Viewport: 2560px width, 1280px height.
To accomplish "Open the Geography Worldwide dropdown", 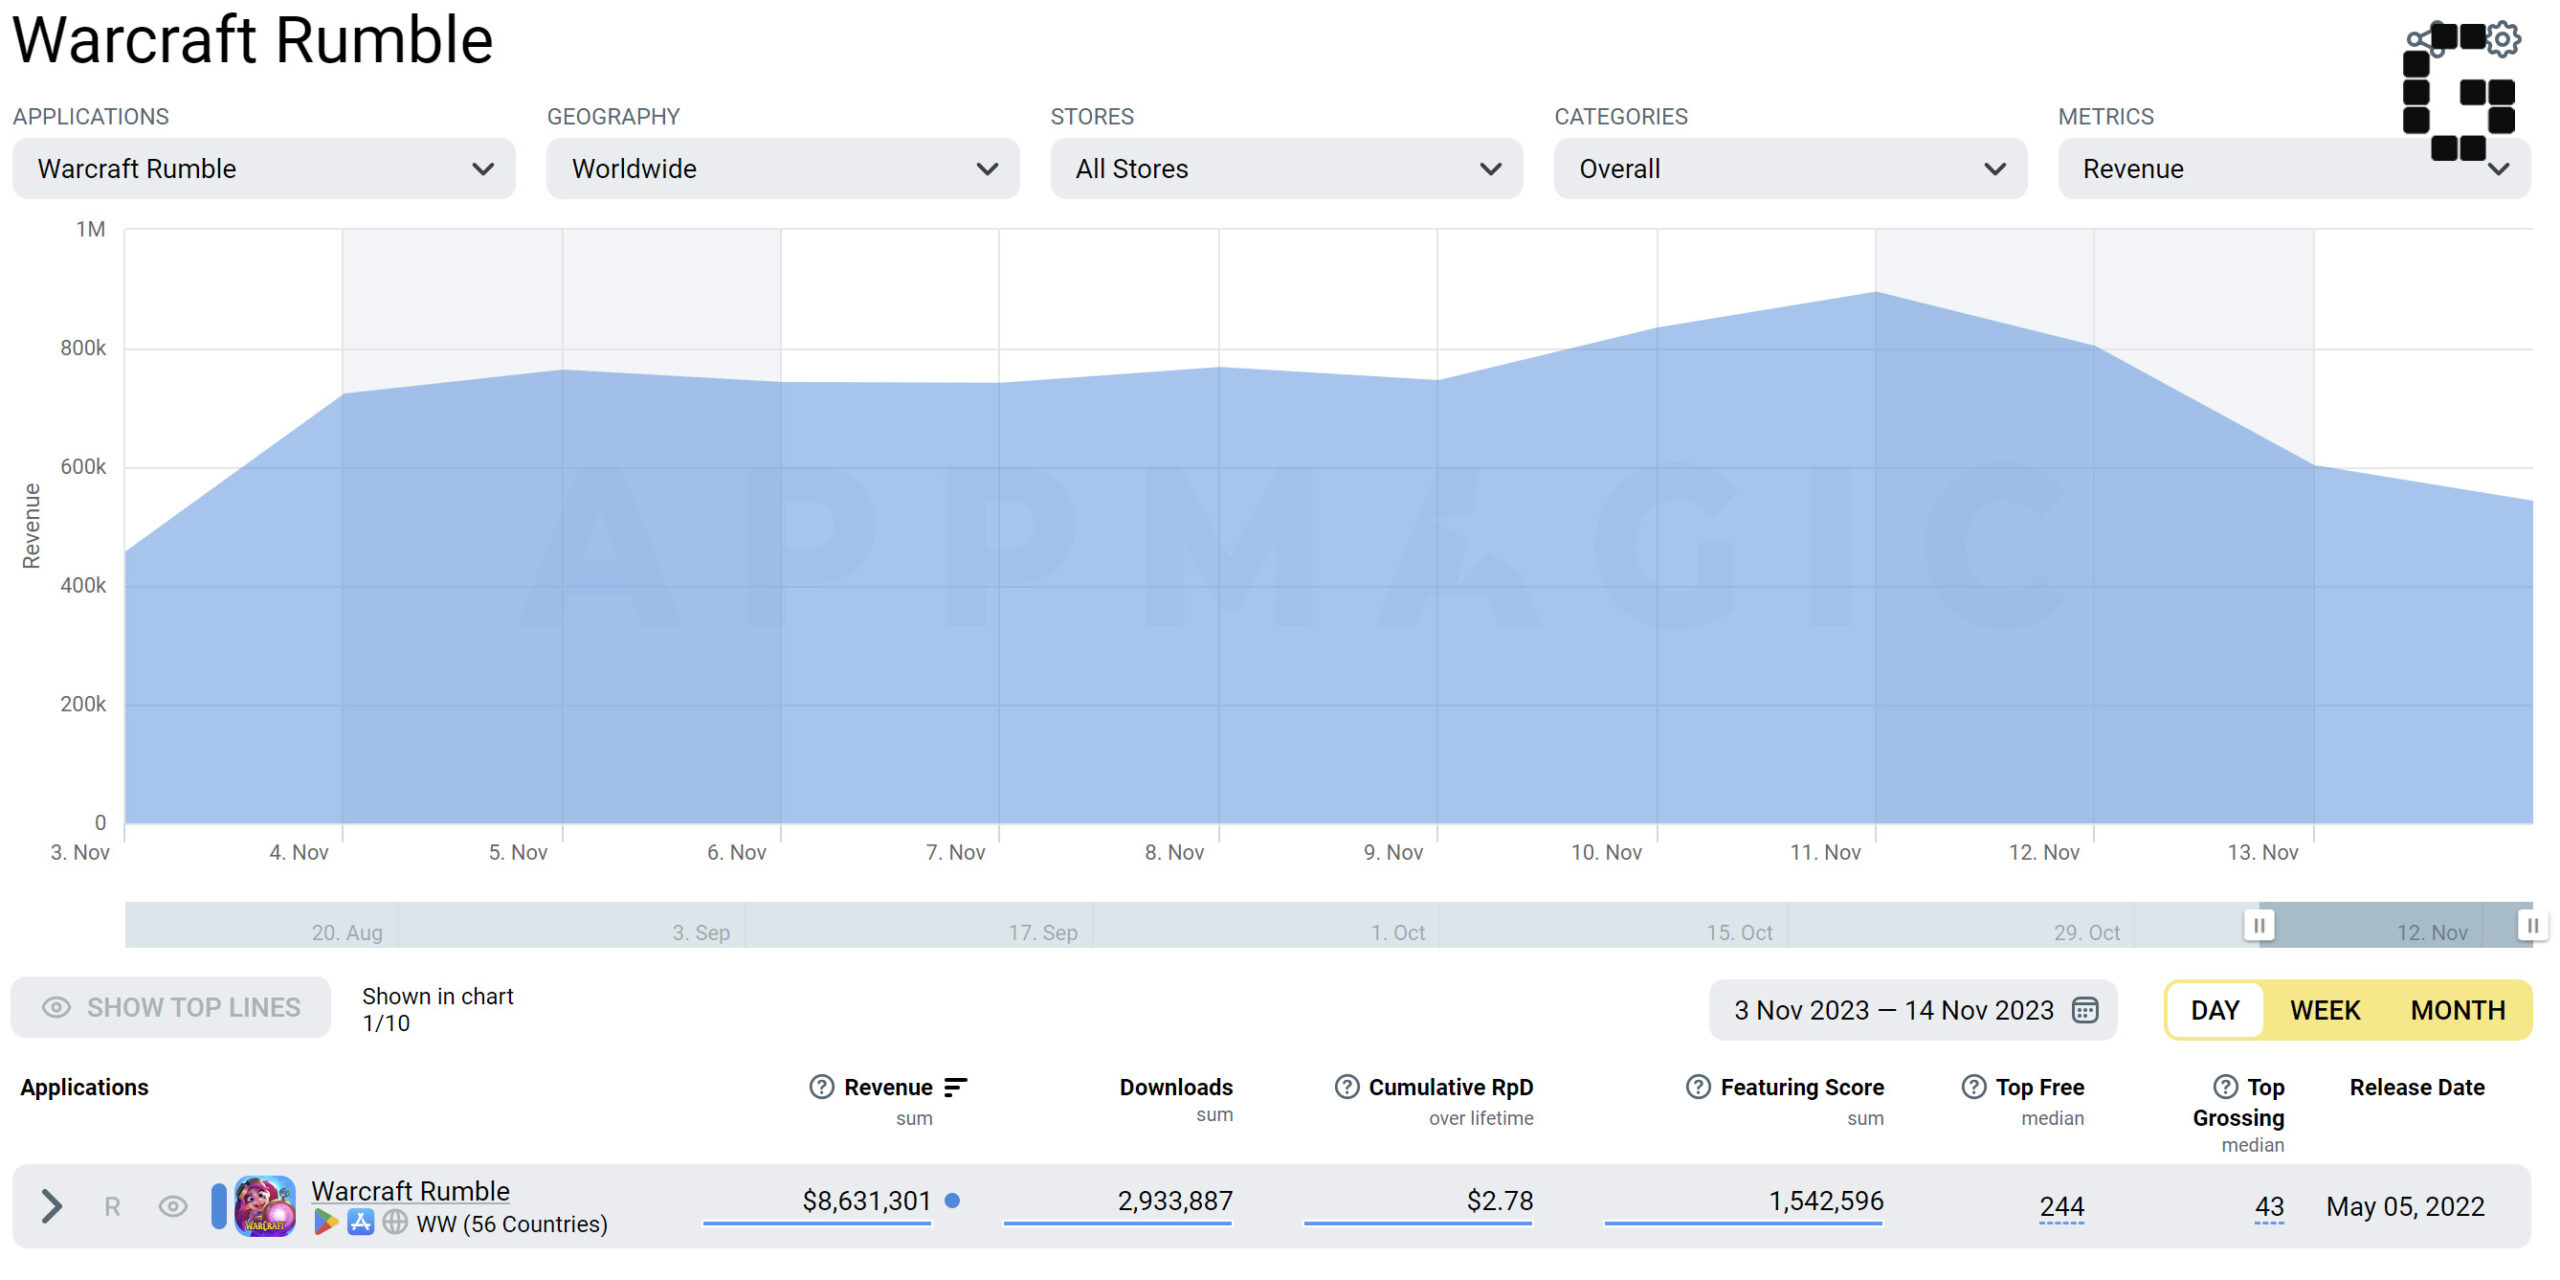I will pyautogui.click(x=783, y=169).
